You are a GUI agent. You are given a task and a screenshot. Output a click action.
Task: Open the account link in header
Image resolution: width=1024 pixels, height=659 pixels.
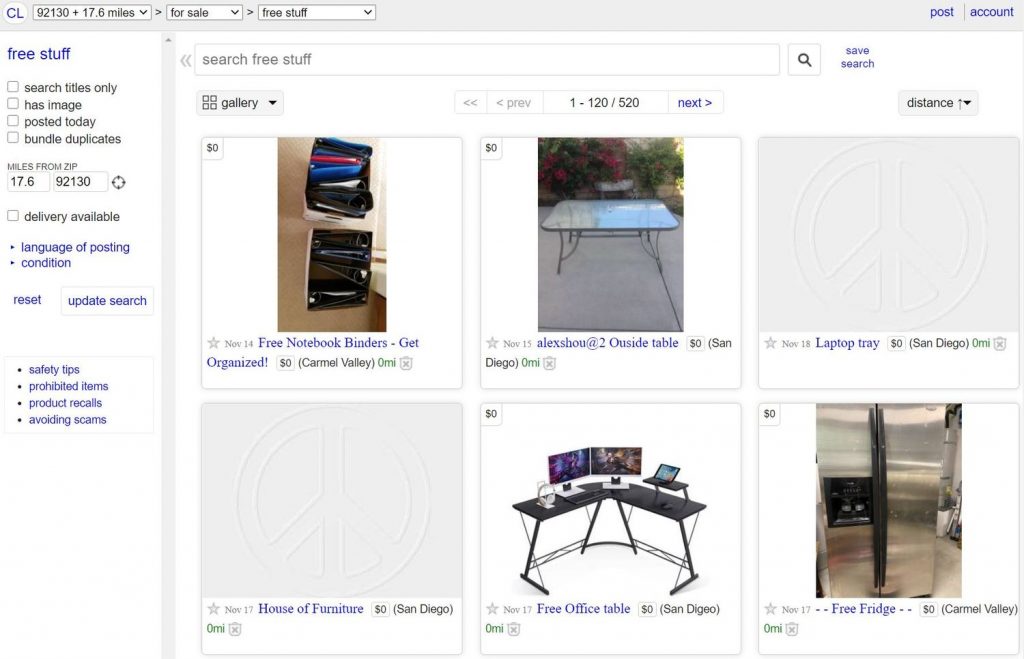click(991, 12)
